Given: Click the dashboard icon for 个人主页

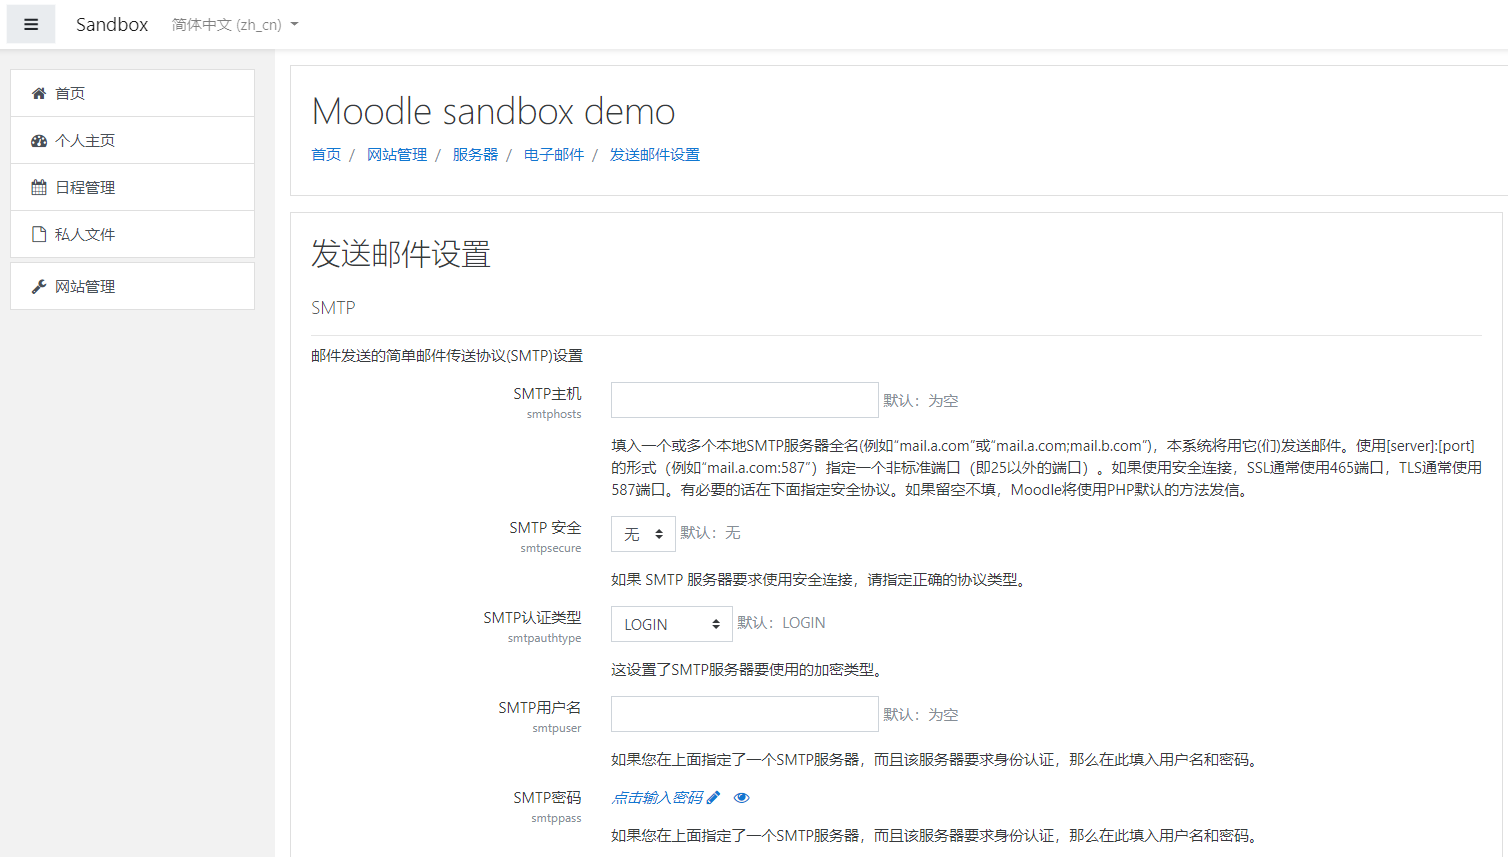Looking at the screenshot, I should pyautogui.click(x=39, y=141).
